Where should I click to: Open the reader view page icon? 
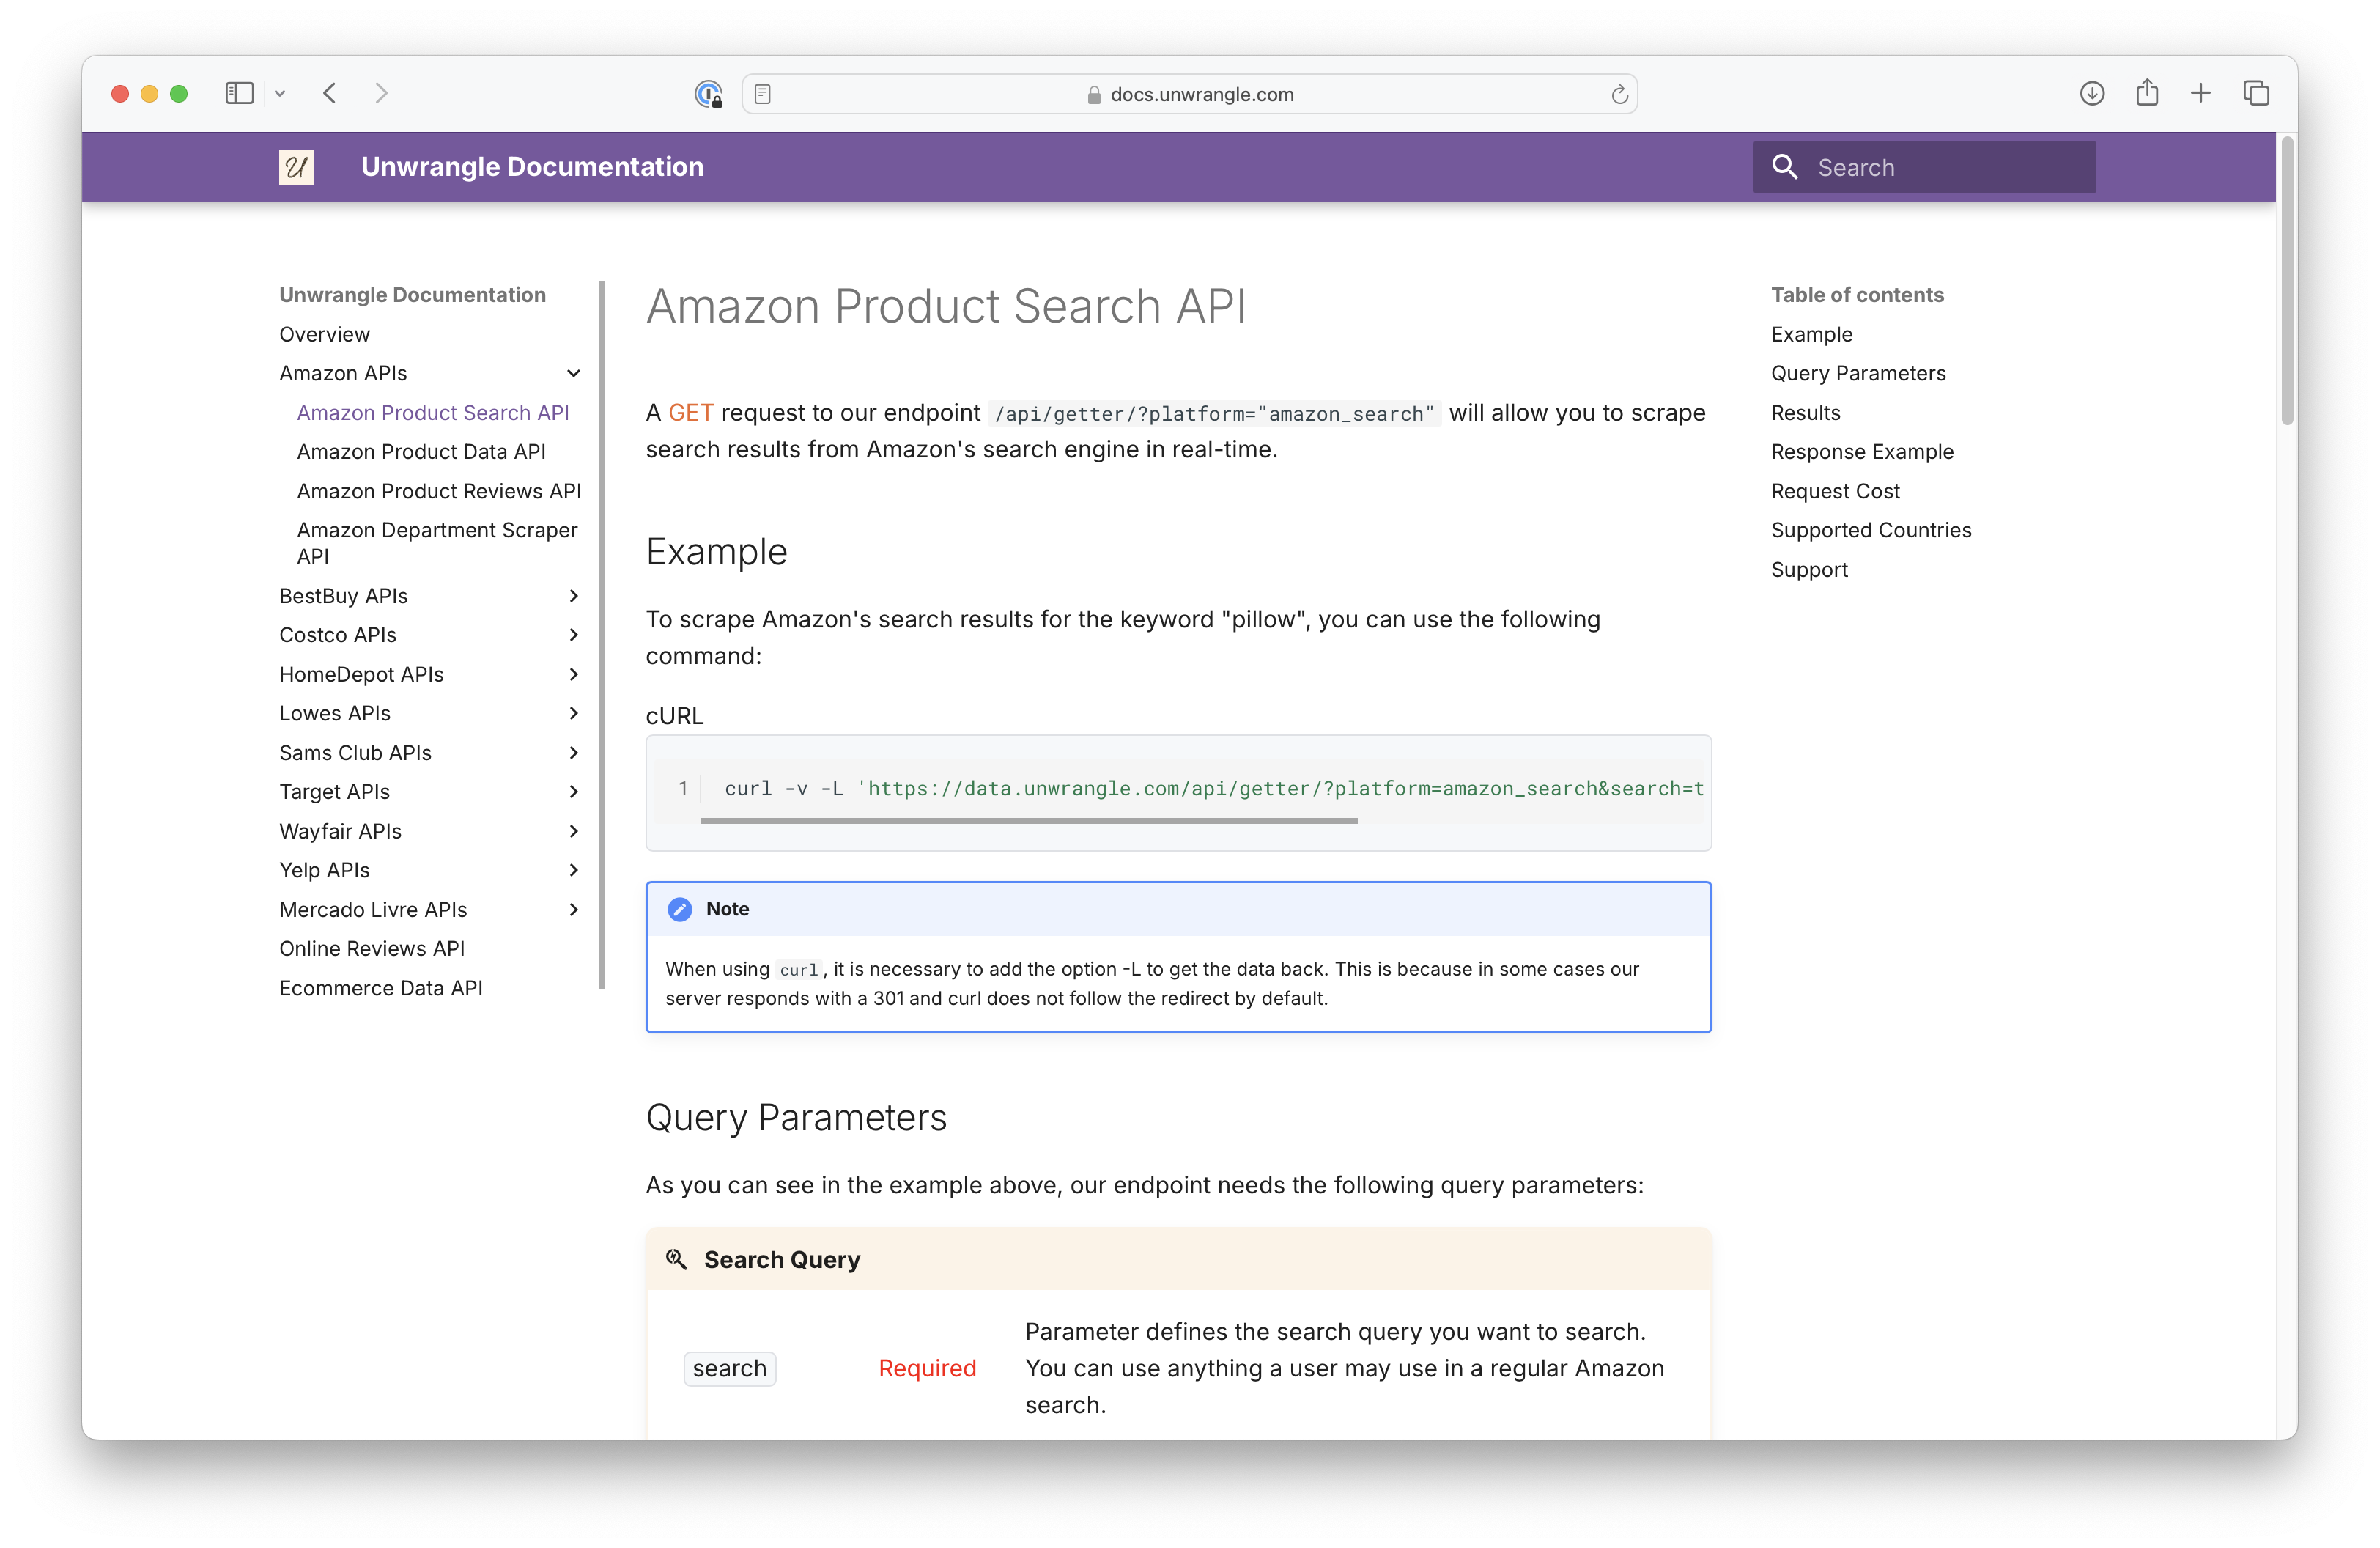tap(762, 94)
